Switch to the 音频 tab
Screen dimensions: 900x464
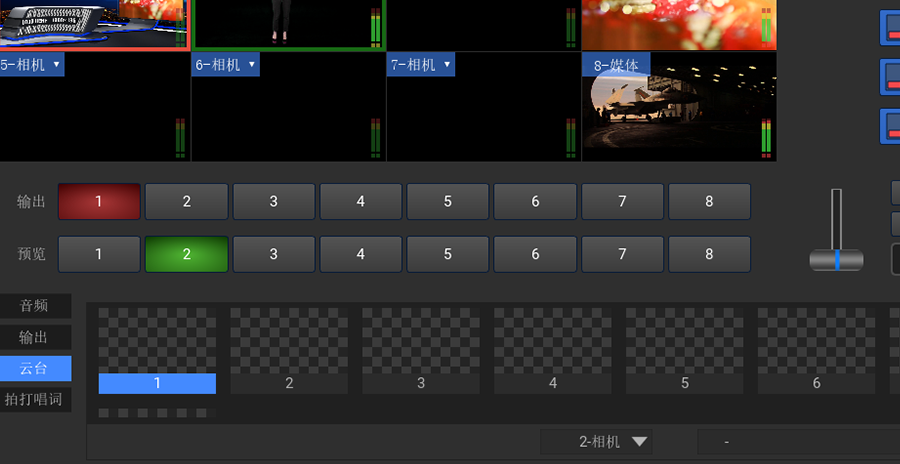click(35, 305)
